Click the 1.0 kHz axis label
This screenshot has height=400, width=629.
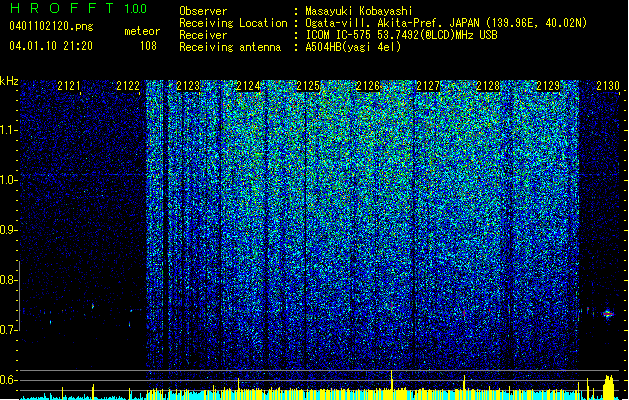(9, 180)
